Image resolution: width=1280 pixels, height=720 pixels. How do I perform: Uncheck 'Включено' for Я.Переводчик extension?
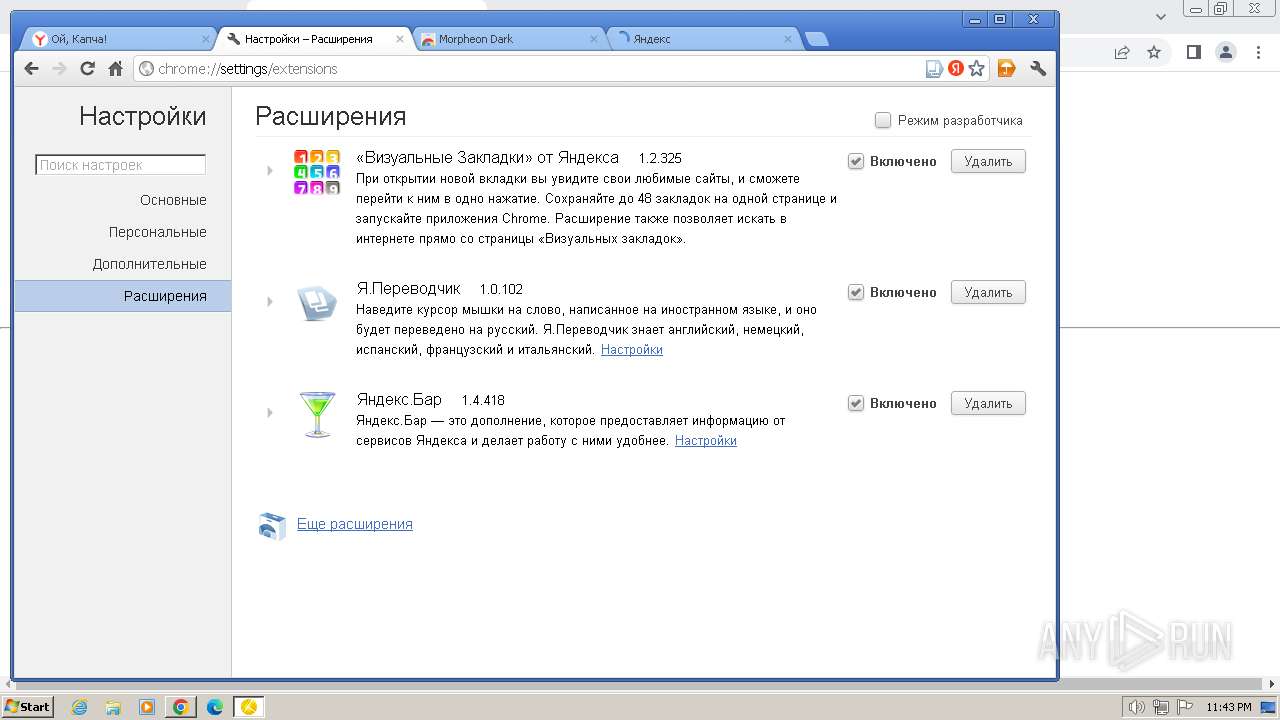pos(856,292)
